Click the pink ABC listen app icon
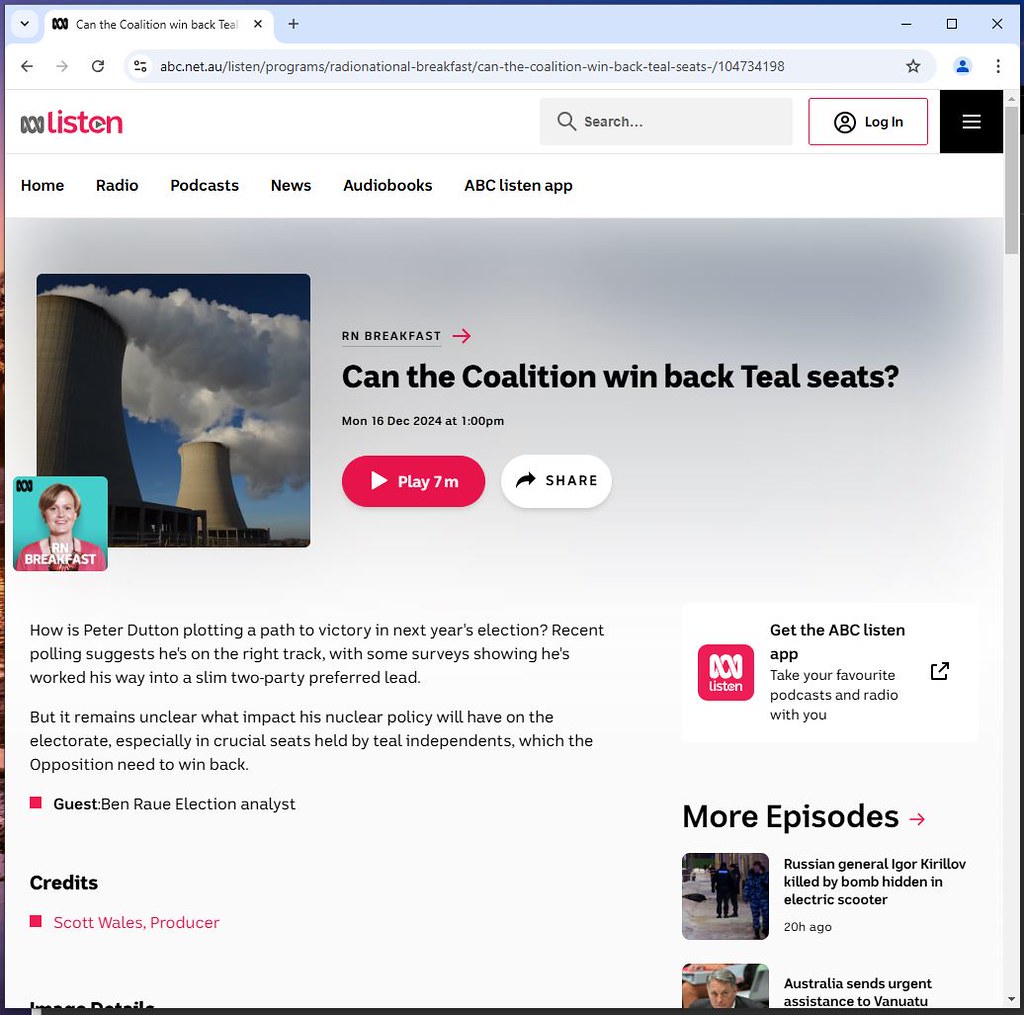1024x1015 pixels. coord(726,672)
